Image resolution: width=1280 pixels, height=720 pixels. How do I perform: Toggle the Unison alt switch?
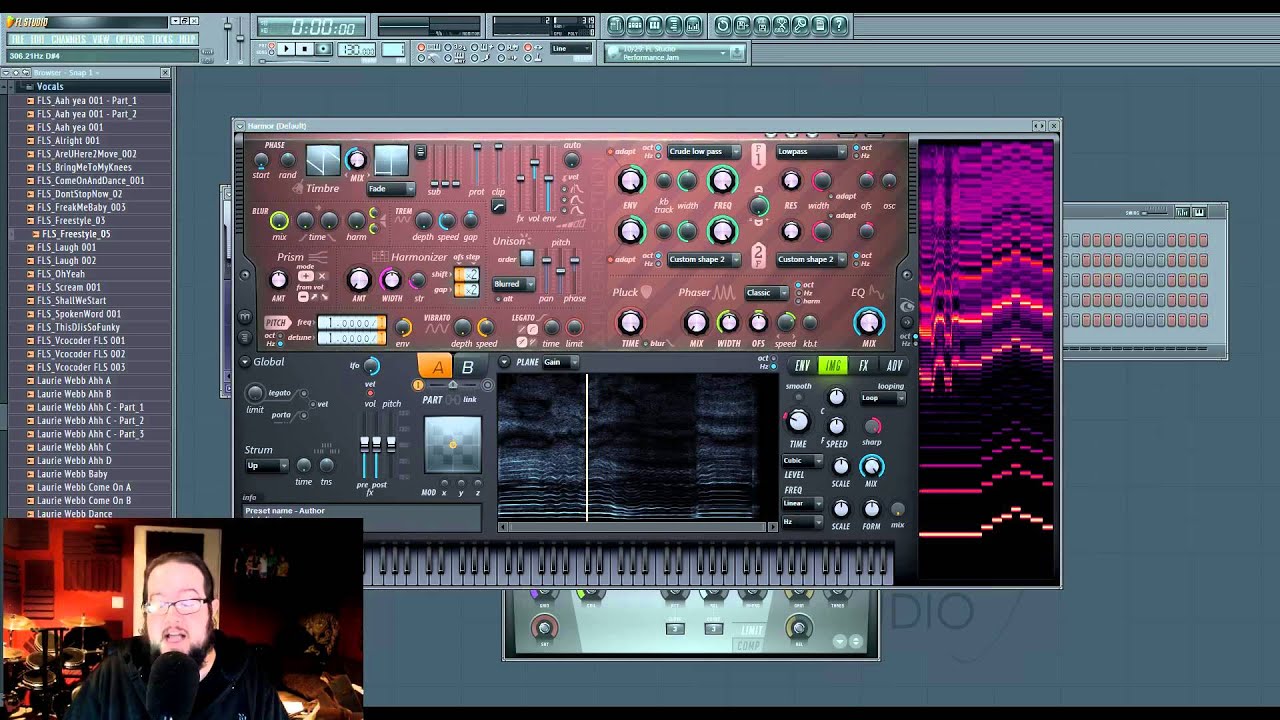coord(497,298)
